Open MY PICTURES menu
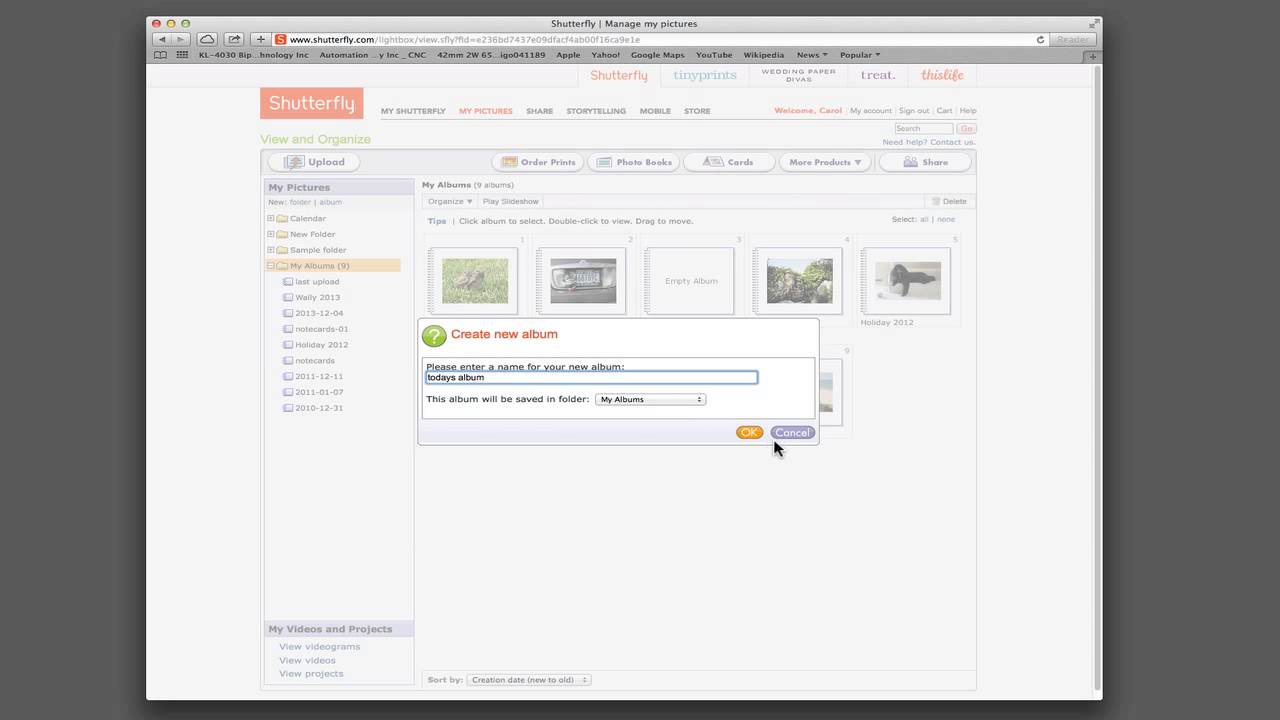This screenshot has height=720, width=1280. point(486,111)
